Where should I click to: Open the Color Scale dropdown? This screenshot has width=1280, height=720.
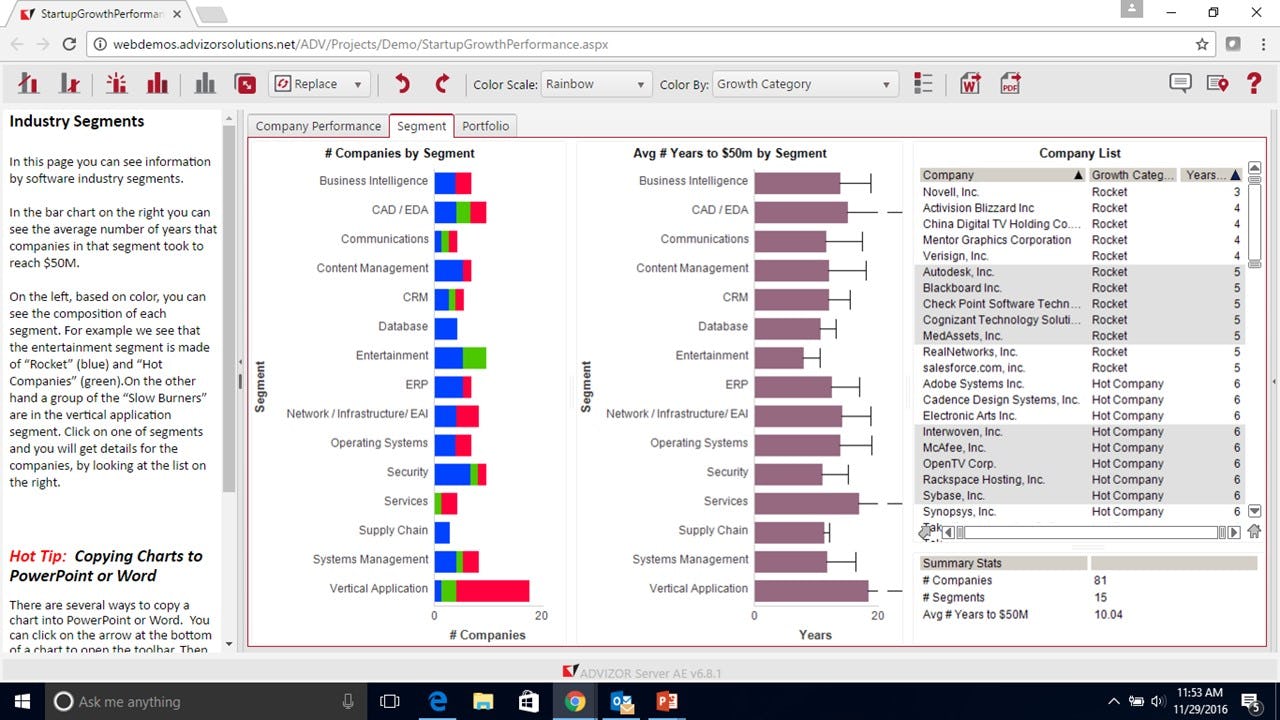(596, 84)
